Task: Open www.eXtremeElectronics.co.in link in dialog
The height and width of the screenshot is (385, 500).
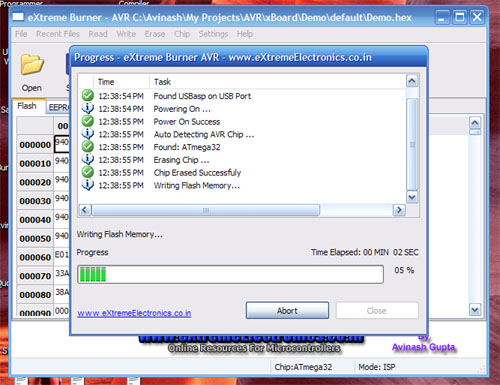Action: pyautogui.click(x=134, y=313)
